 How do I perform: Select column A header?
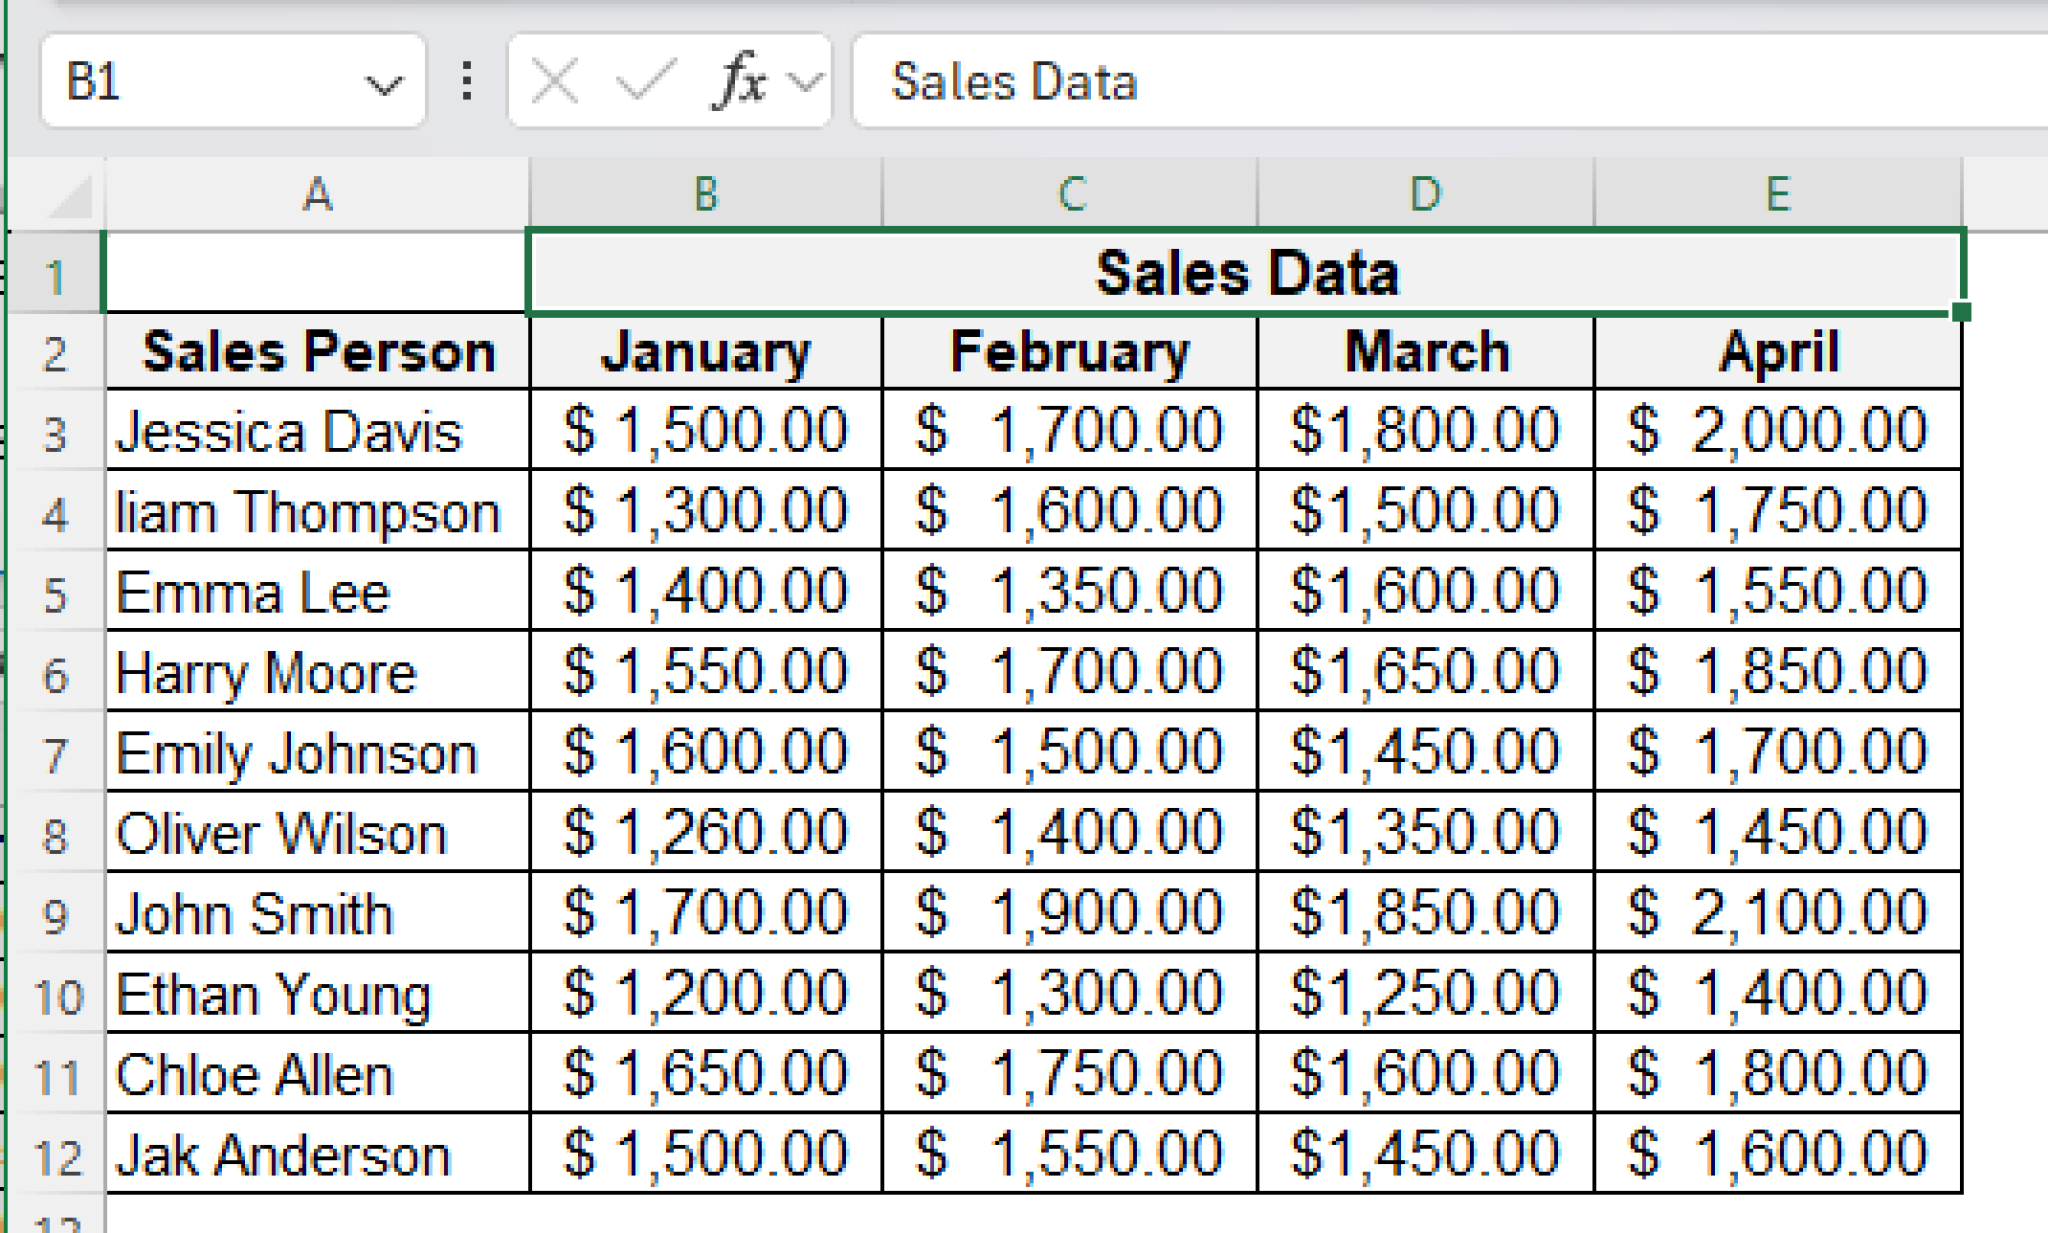pos(317,194)
